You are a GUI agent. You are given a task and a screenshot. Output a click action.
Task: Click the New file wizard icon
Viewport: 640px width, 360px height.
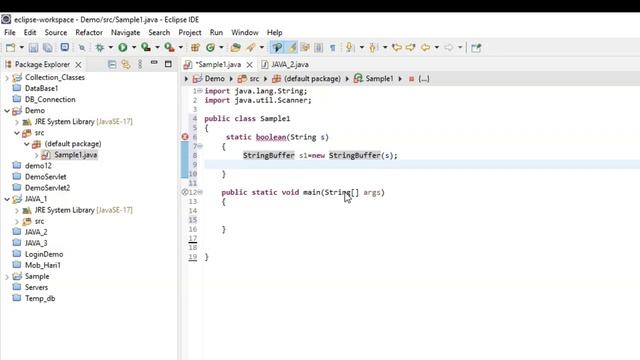11,48
